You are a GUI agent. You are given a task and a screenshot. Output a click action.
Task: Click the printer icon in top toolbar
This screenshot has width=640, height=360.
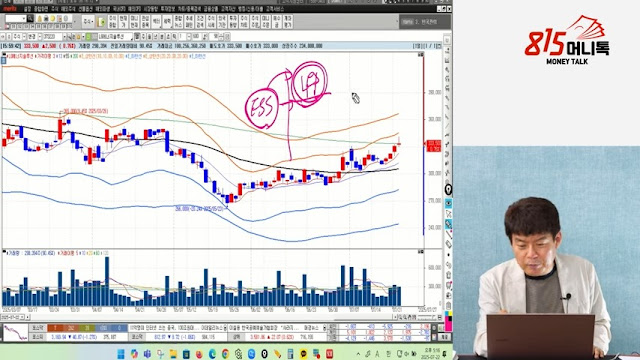click(x=46, y=19)
